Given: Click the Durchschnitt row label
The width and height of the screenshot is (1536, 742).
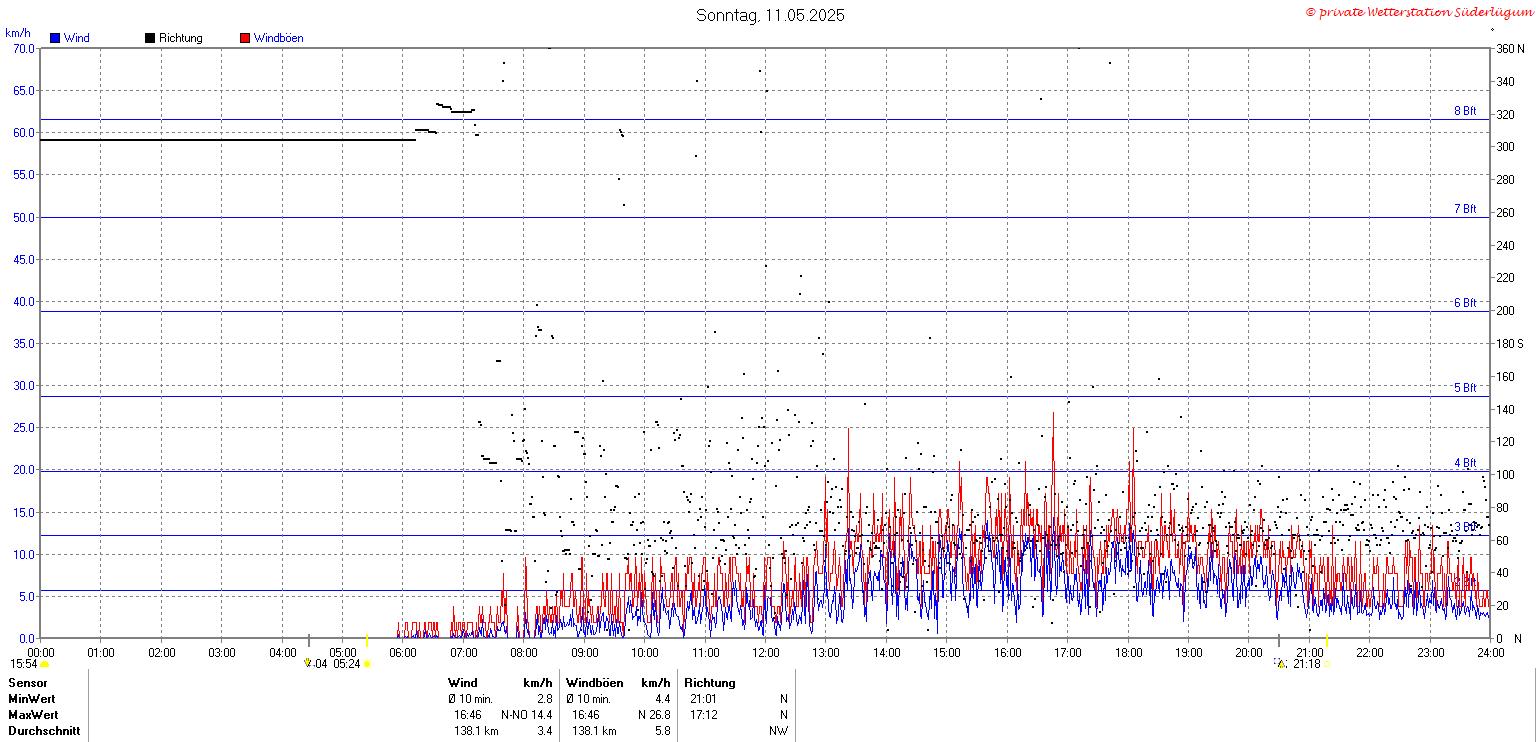Looking at the screenshot, I should (44, 731).
